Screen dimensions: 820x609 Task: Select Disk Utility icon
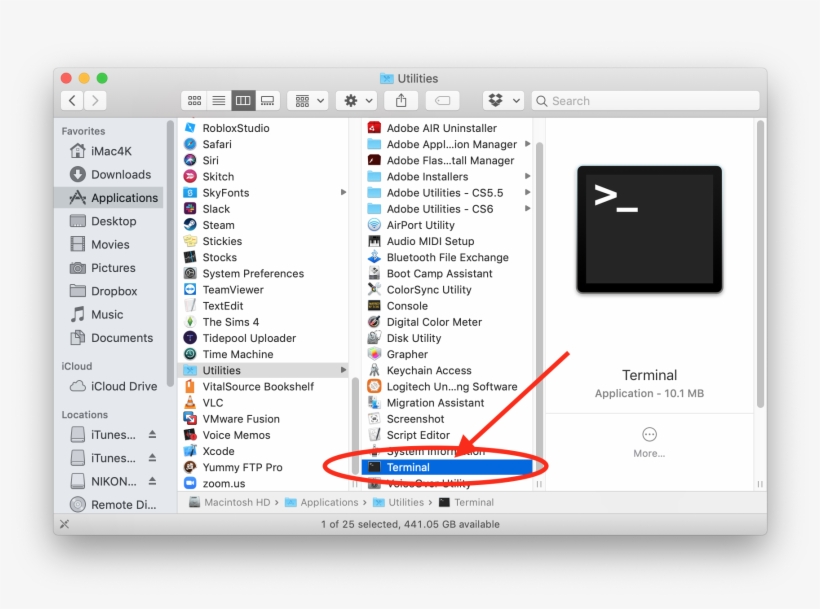click(374, 338)
